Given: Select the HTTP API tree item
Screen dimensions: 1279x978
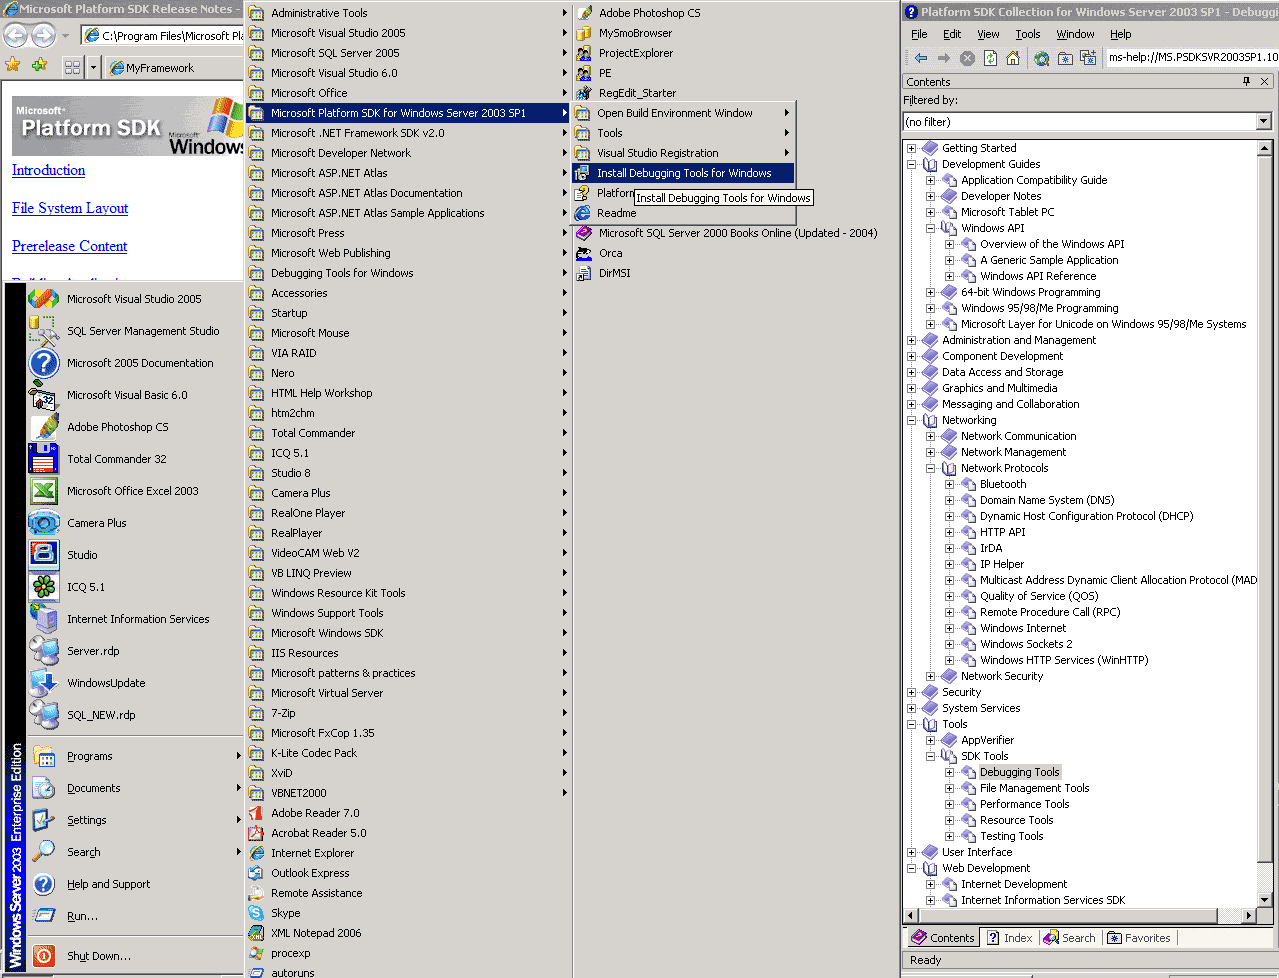Looking at the screenshot, I should (x=1002, y=532).
